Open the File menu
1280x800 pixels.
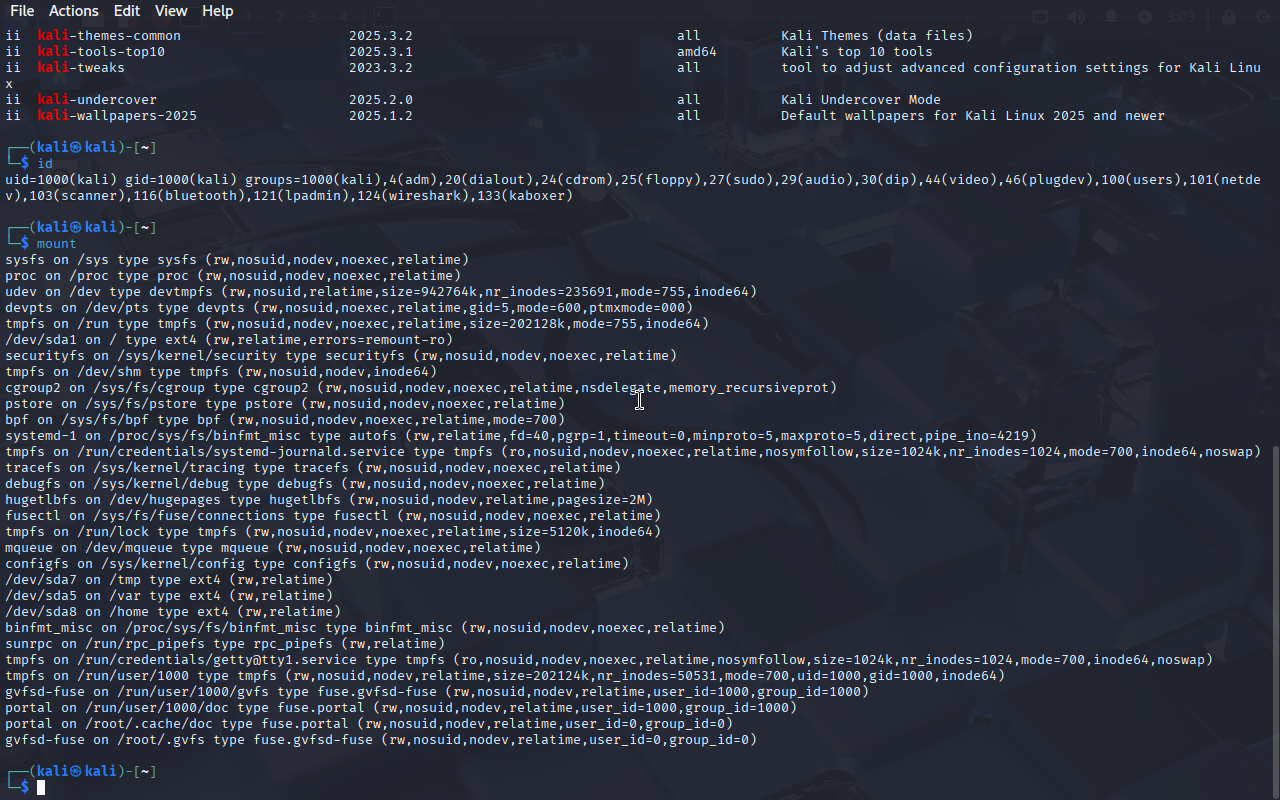(21, 11)
